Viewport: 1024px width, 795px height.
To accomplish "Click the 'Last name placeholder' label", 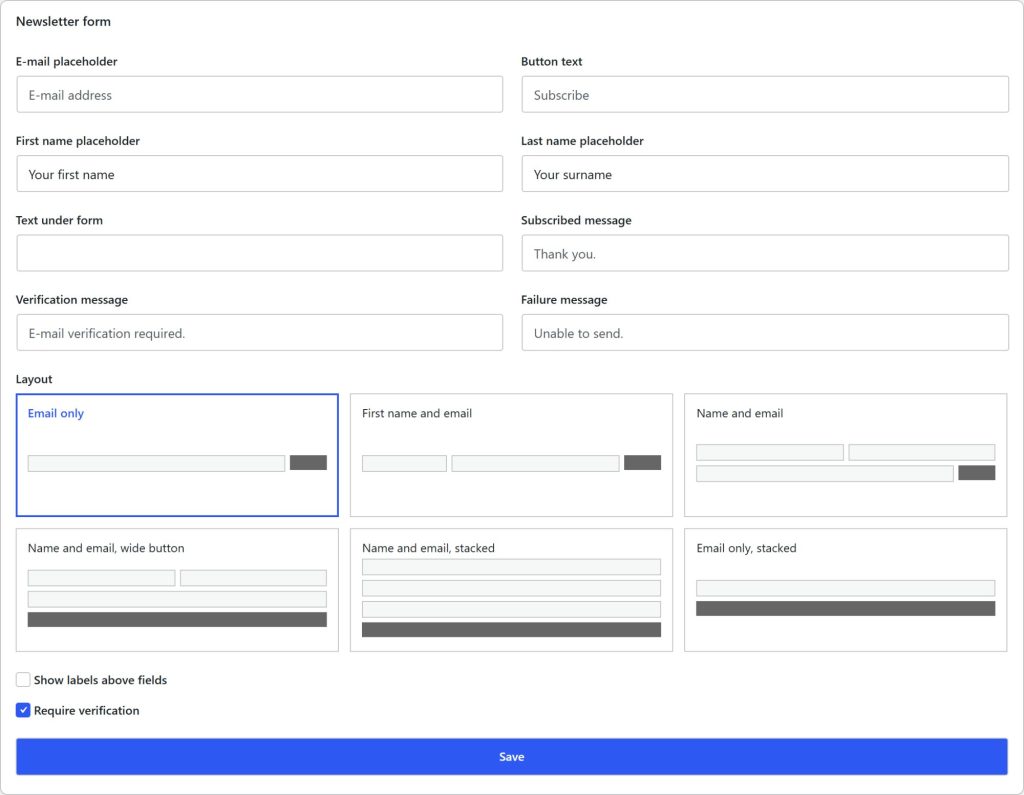I will [583, 141].
